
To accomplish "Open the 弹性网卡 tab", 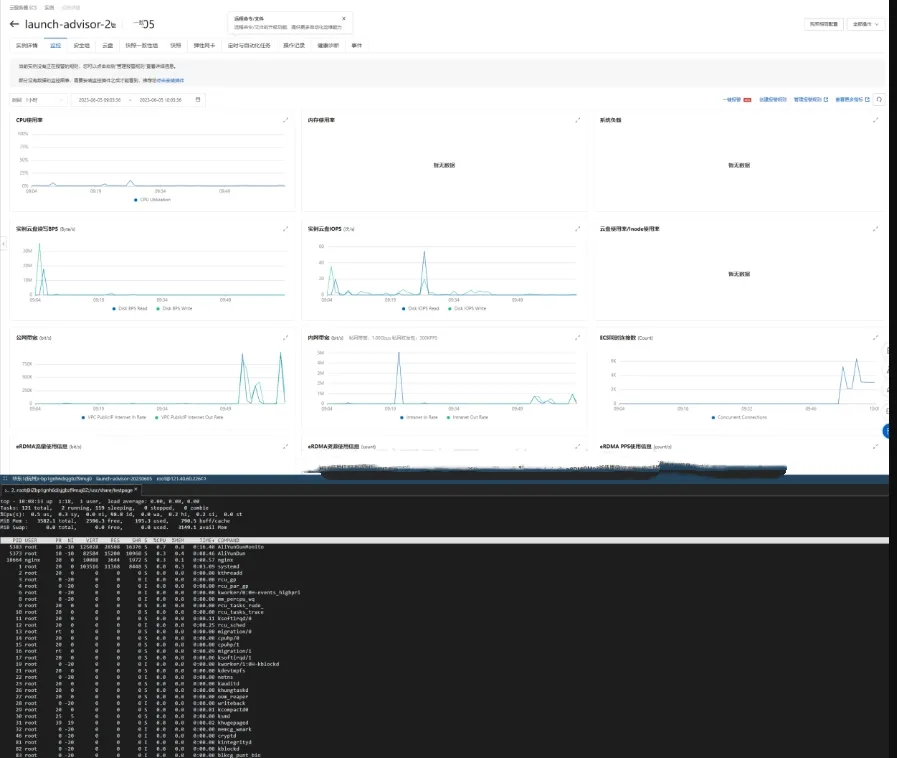I will [204, 45].
